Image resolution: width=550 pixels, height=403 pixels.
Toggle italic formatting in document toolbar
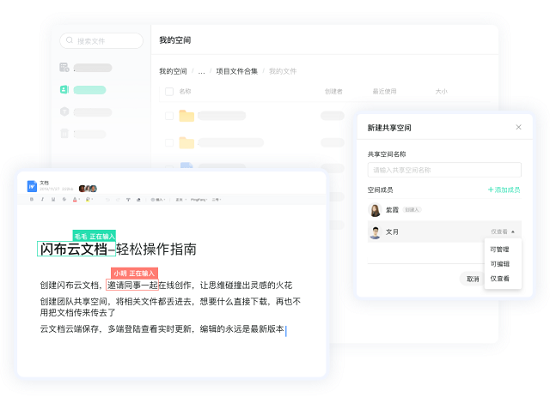pyautogui.click(x=42, y=199)
